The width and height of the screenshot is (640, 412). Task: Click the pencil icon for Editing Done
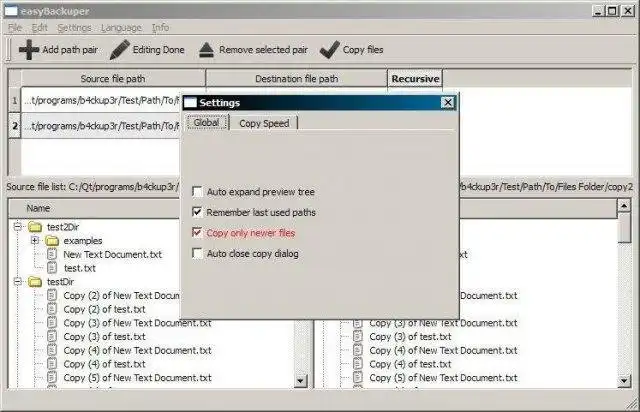tap(120, 50)
